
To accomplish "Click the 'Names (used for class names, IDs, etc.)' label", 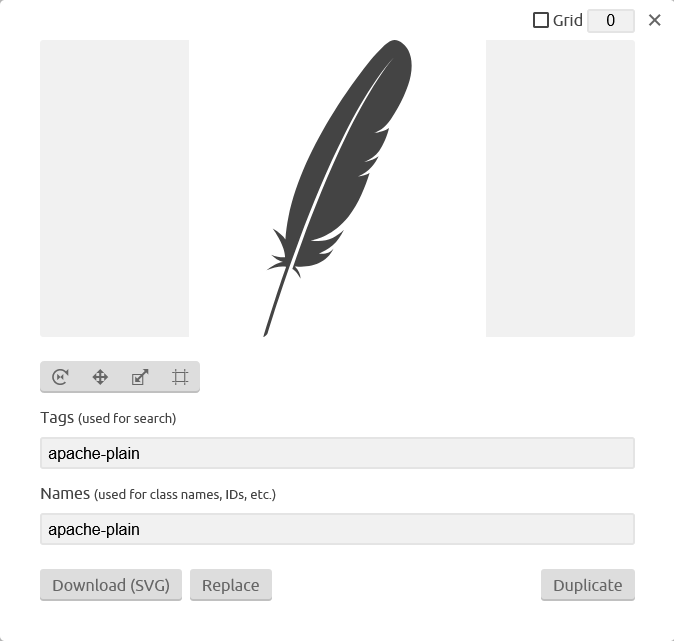I will click(x=158, y=494).
